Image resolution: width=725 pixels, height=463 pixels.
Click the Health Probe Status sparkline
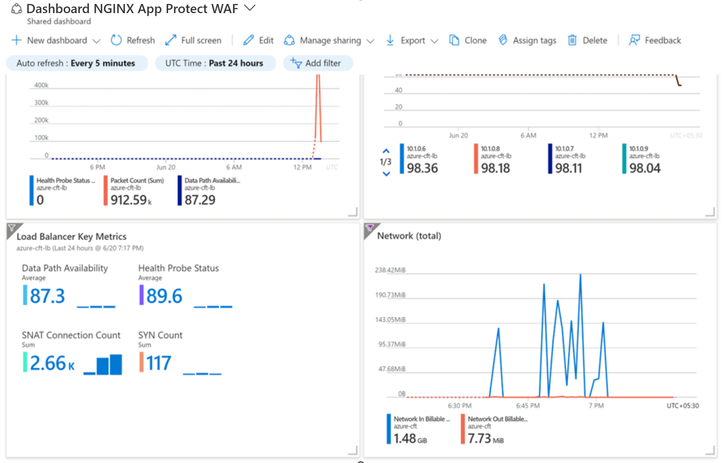[x=213, y=306]
